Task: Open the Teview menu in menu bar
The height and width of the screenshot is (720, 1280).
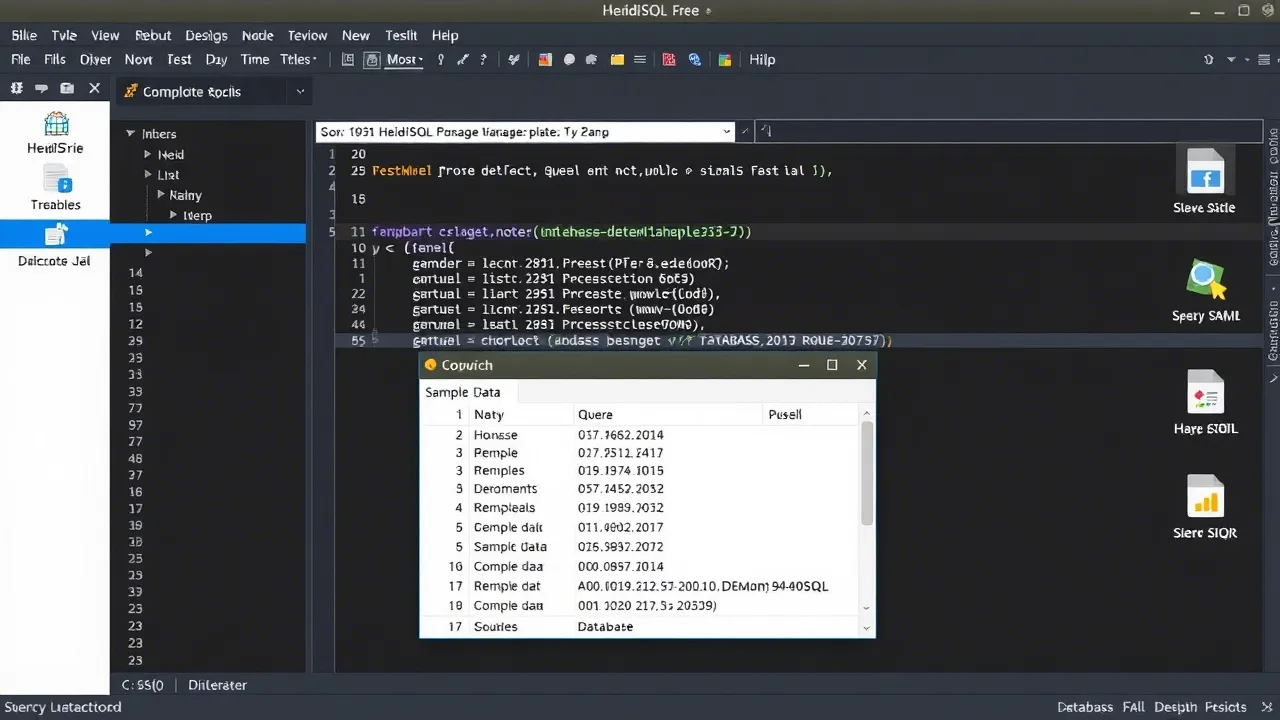Action: [307, 35]
